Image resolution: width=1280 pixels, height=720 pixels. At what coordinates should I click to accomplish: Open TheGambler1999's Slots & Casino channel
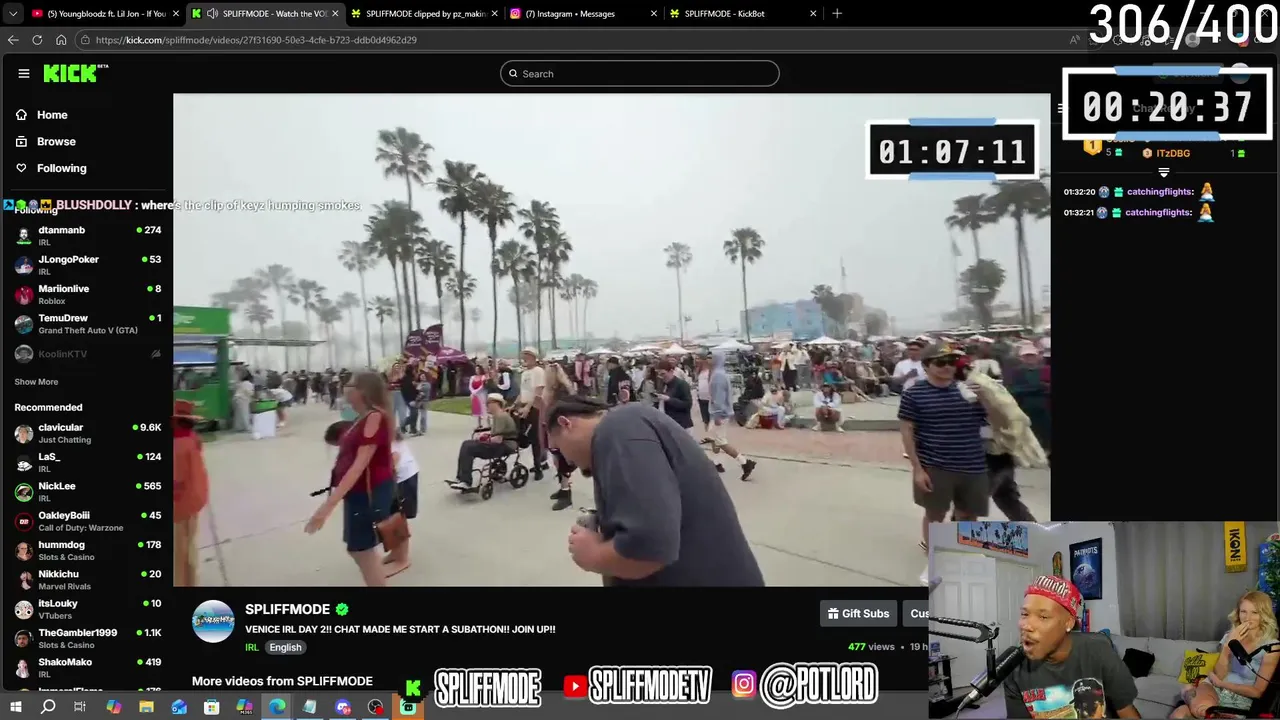coord(88,638)
